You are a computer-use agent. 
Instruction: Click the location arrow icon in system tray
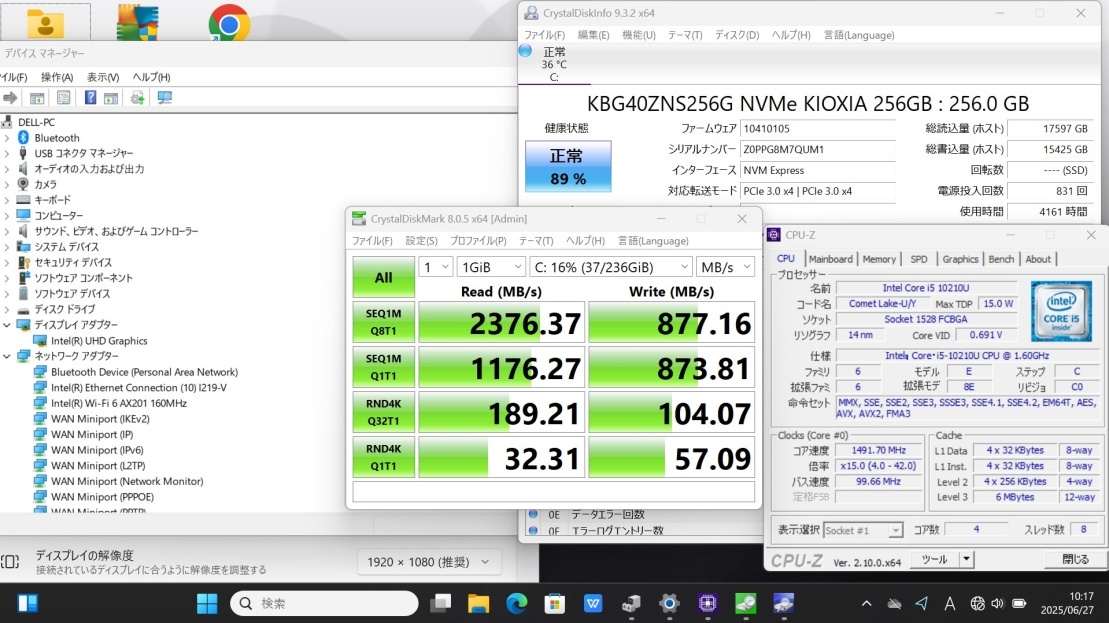922,604
